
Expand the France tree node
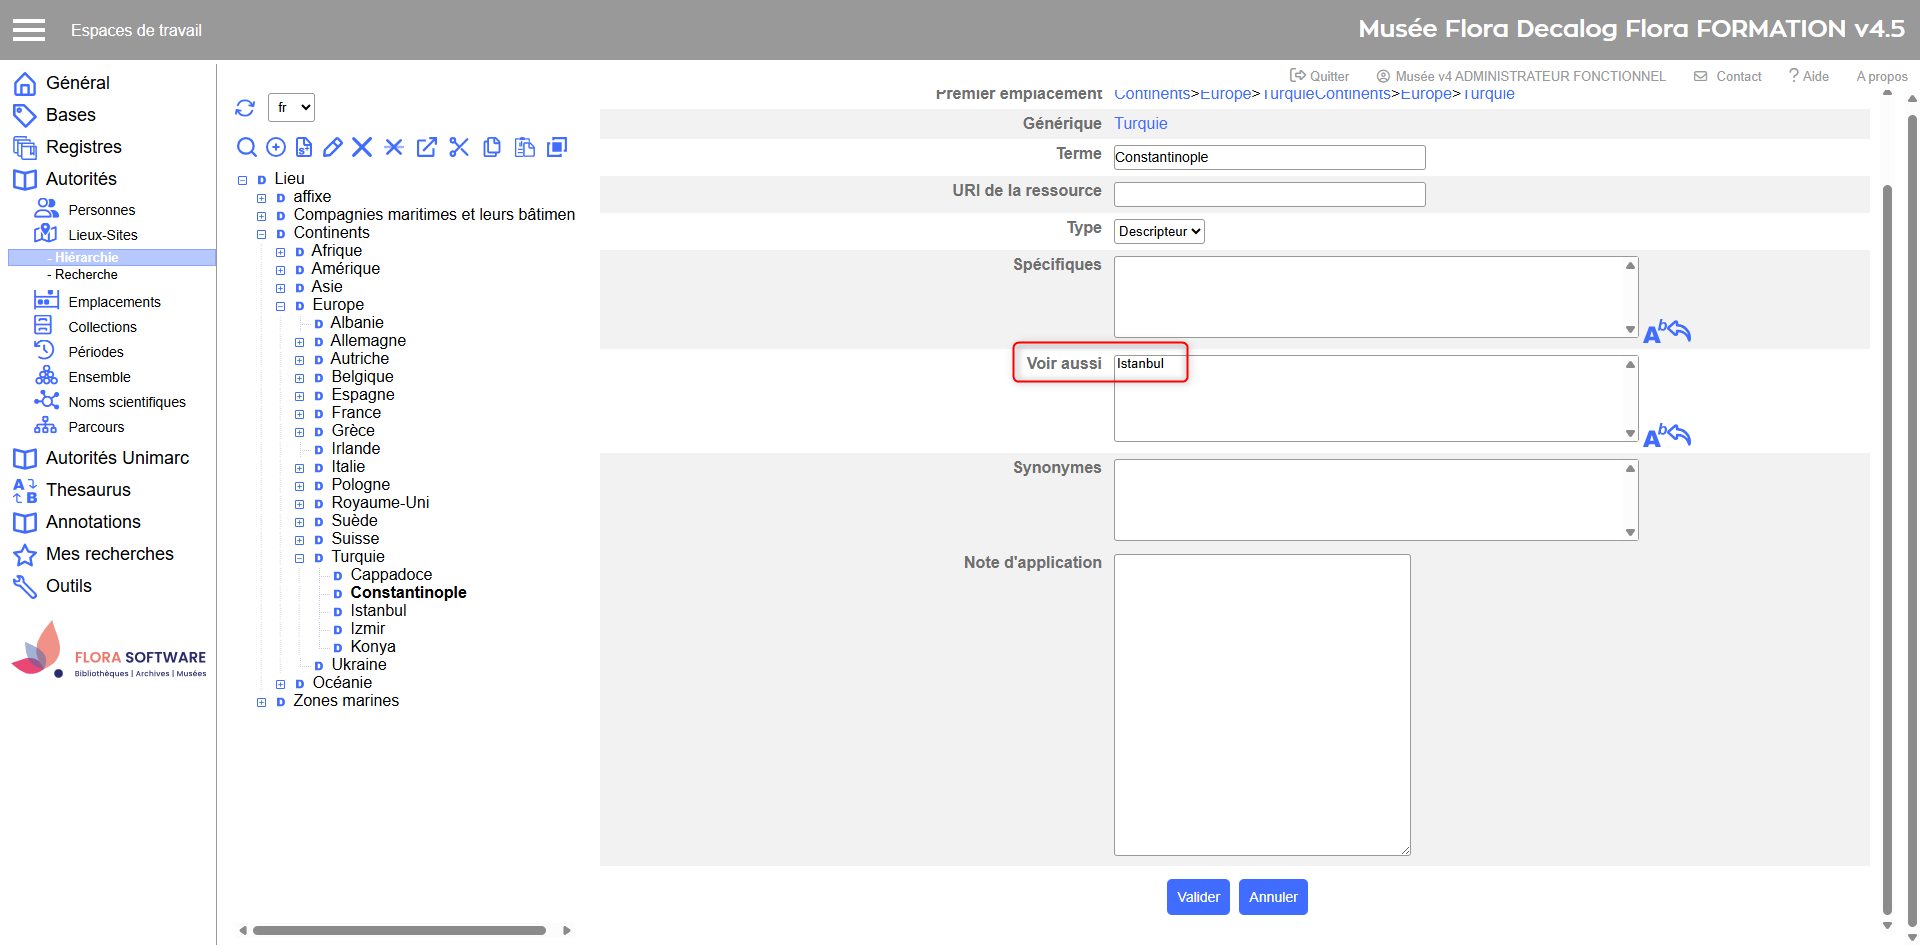299,414
